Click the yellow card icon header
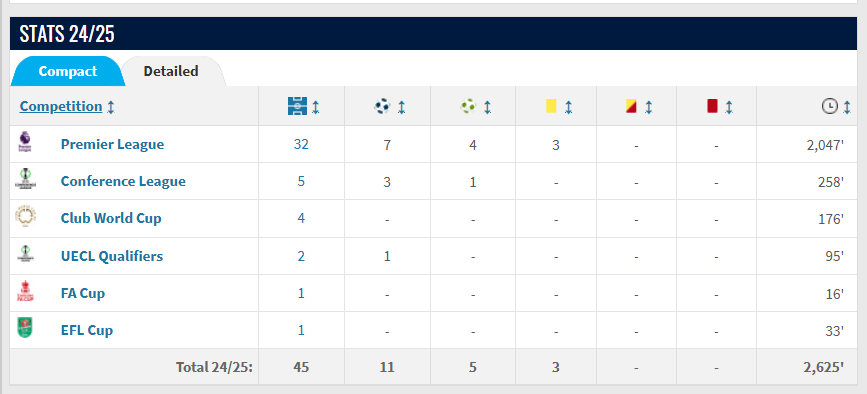867x394 pixels. point(551,106)
